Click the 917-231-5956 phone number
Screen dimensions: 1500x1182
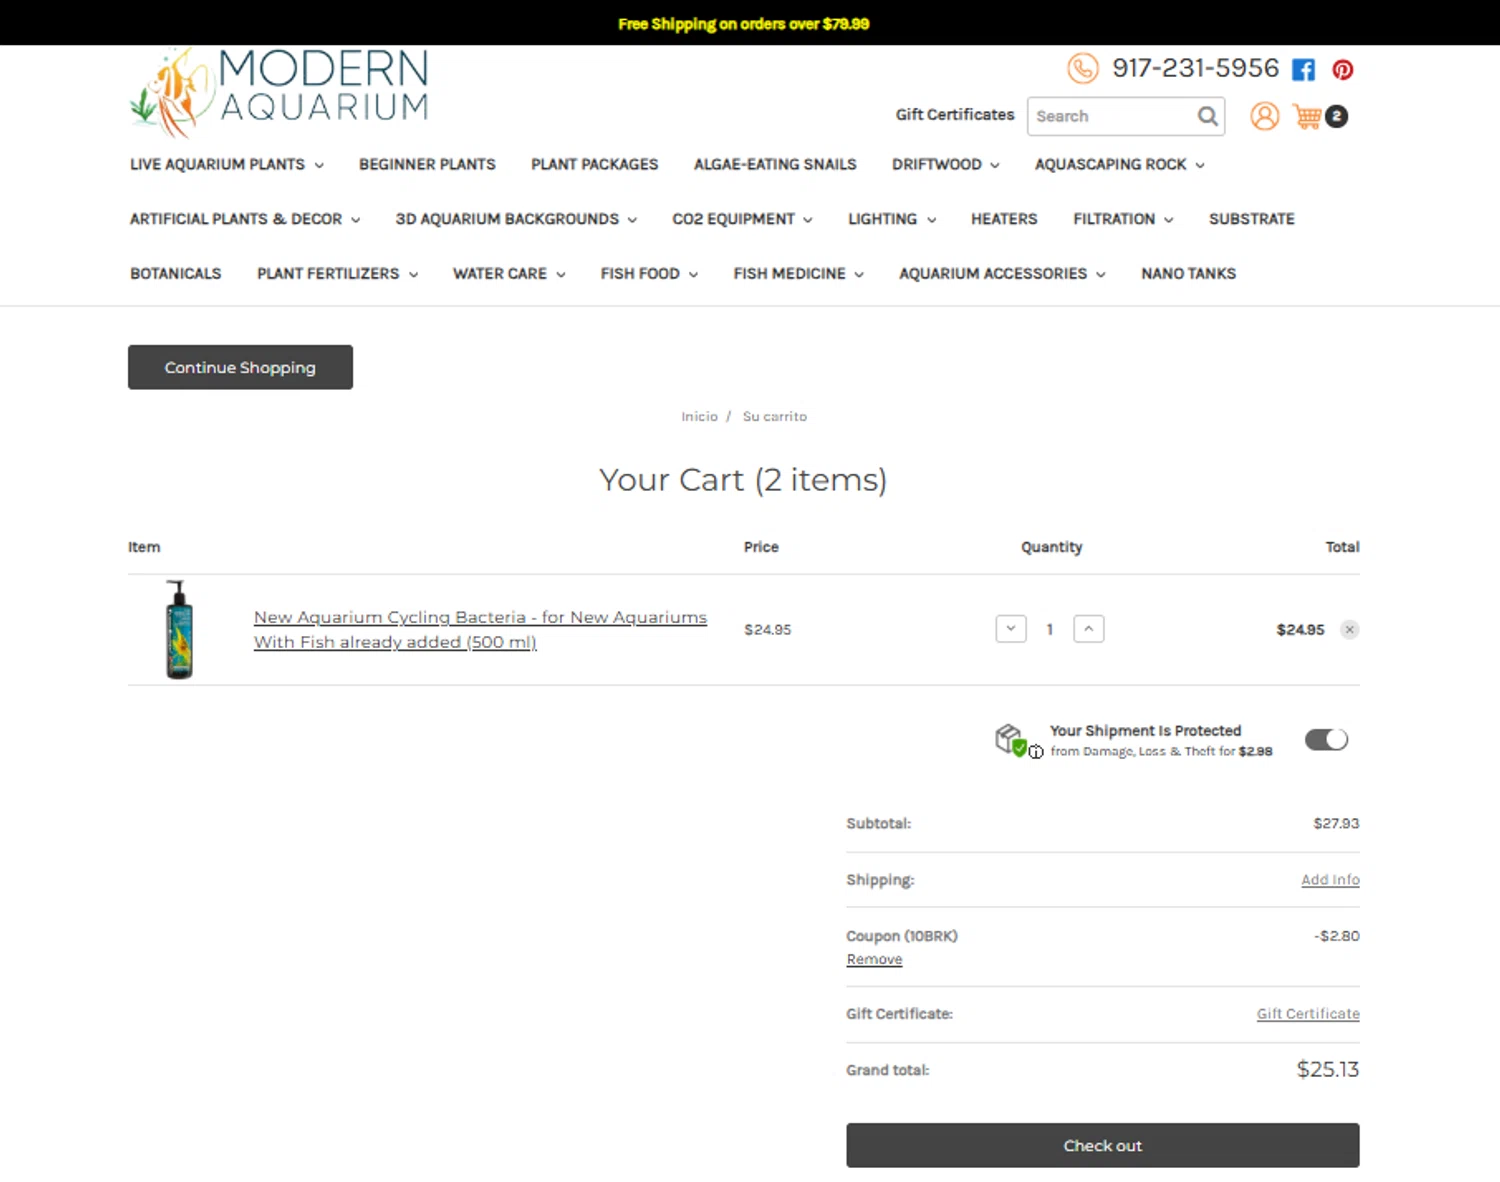(1196, 68)
